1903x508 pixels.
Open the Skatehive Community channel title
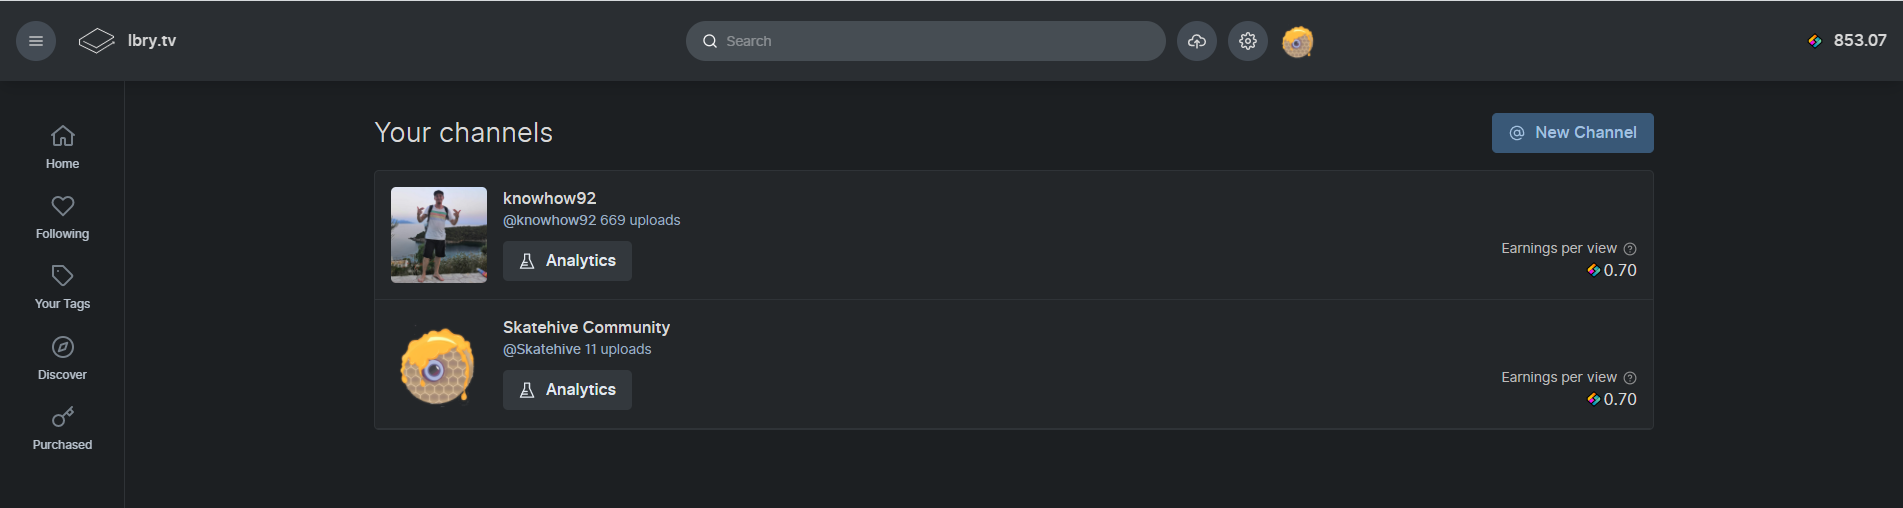click(x=586, y=327)
